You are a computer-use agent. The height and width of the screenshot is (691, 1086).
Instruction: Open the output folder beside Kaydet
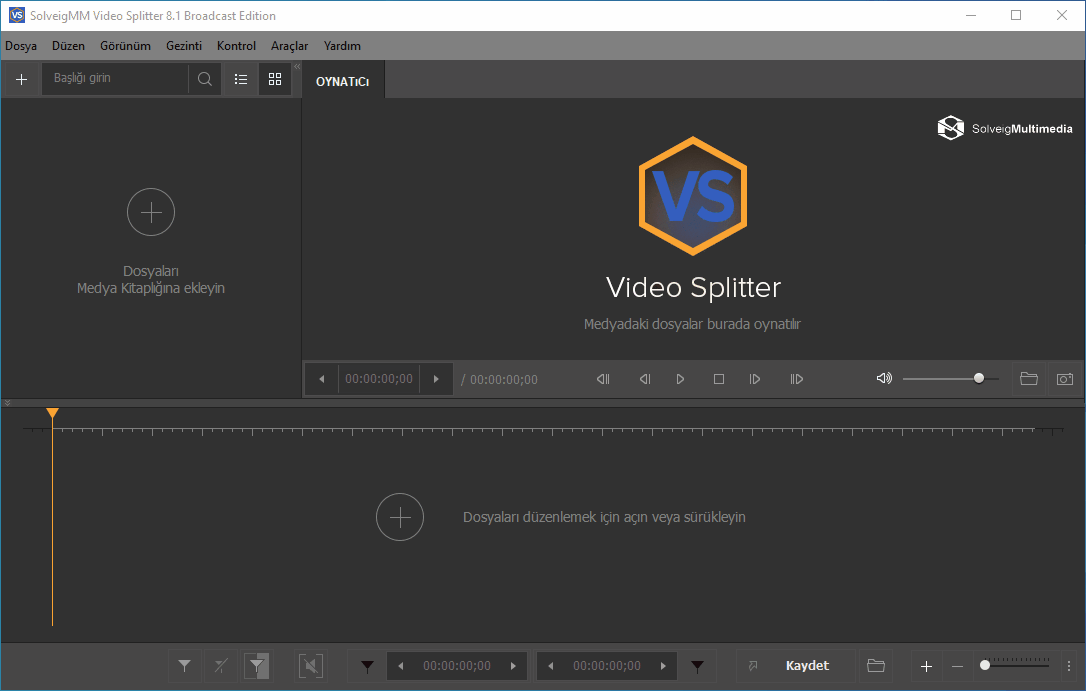point(876,666)
